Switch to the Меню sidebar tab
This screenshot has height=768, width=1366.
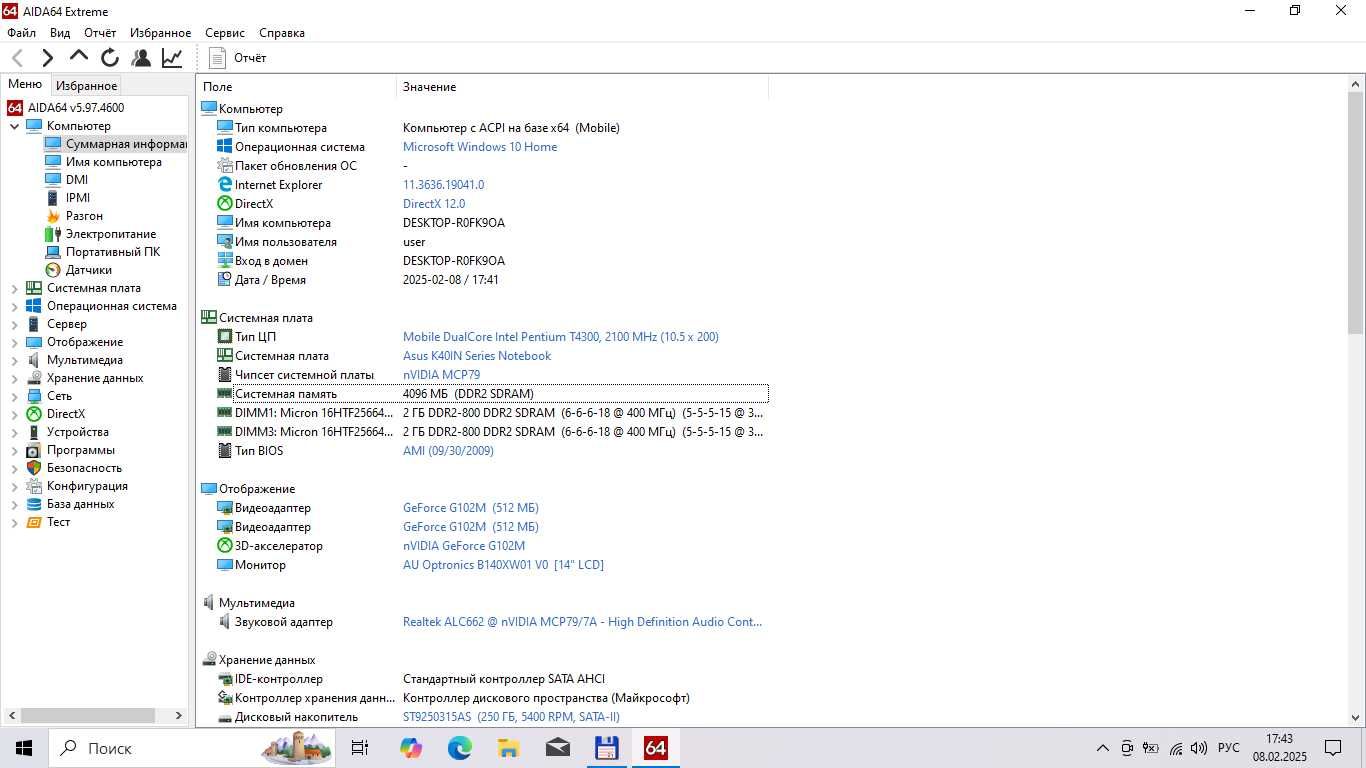pyautogui.click(x=25, y=85)
